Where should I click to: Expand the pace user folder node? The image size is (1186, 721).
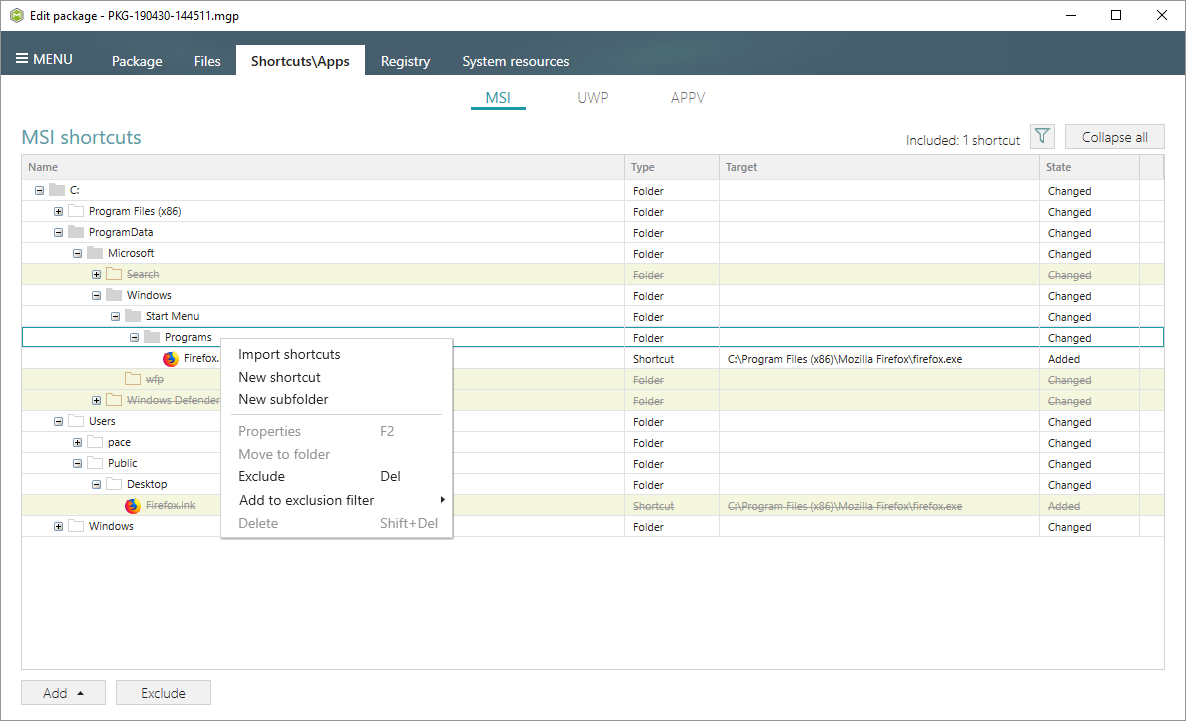[77, 443]
